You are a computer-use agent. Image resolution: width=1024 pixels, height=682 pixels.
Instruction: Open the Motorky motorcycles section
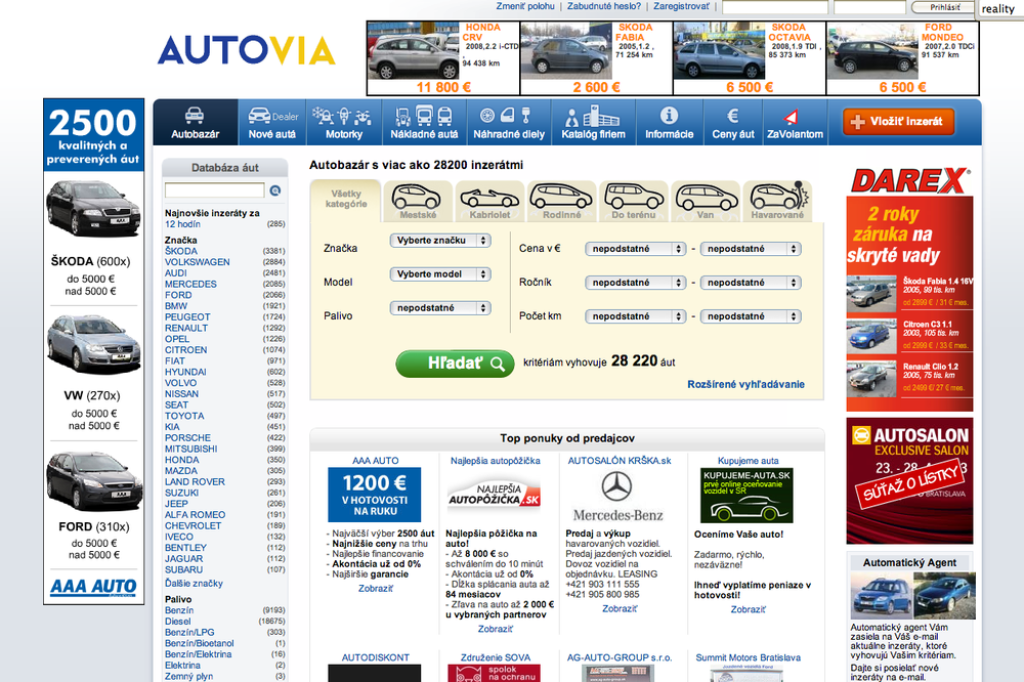[x=344, y=122]
